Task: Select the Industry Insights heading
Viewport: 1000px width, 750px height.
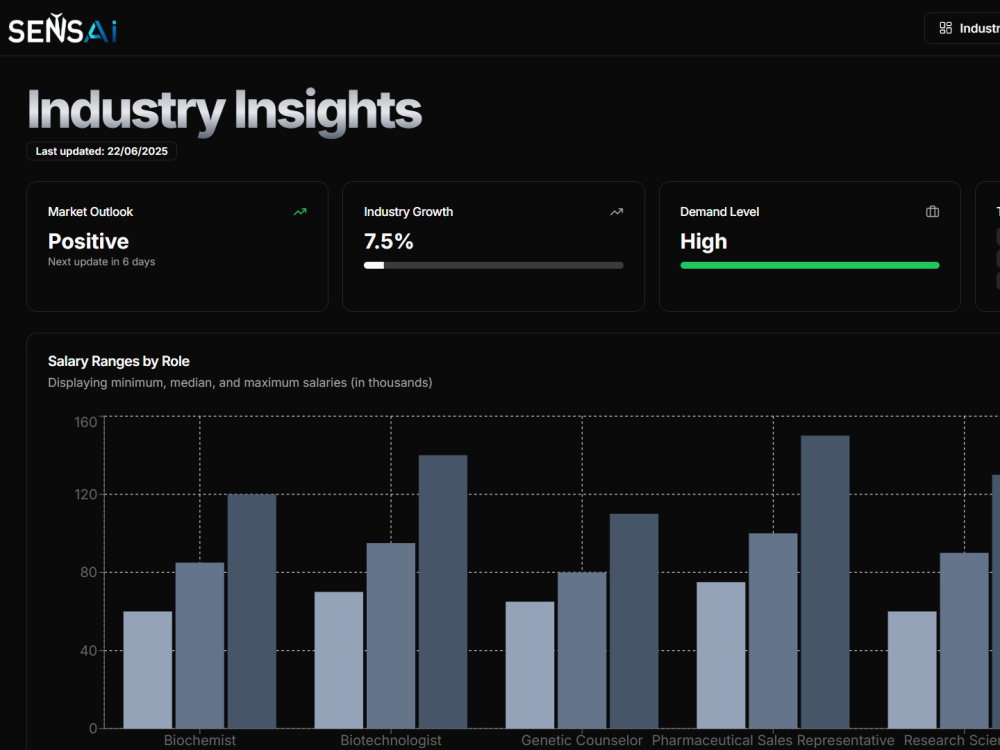Action: 224,111
